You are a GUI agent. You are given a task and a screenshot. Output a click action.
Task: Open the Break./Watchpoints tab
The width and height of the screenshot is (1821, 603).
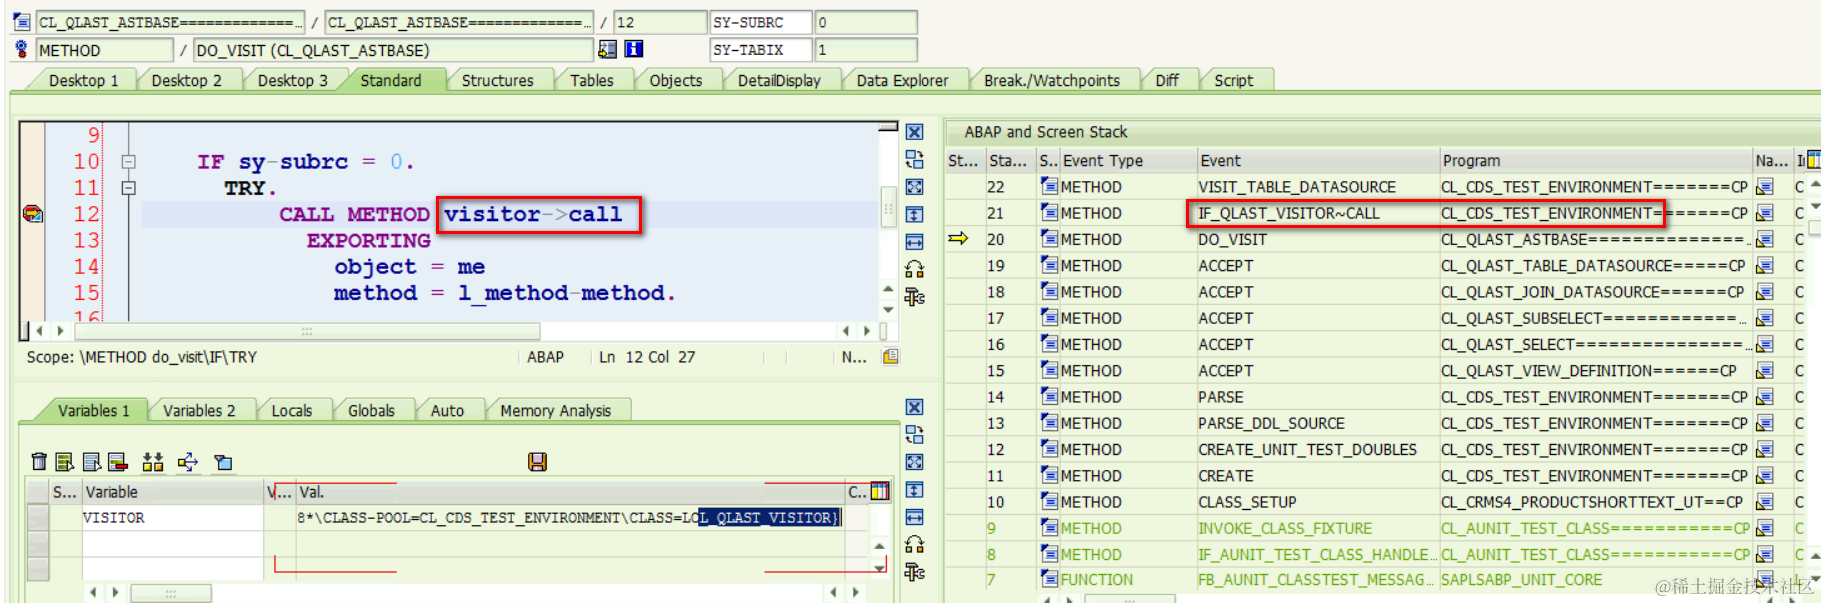point(1052,80)
